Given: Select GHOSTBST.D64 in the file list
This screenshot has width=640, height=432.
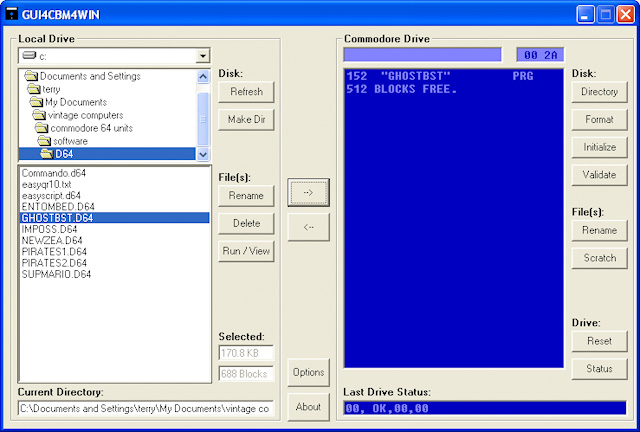Looking at the screenshot, I should pos(115,218).
